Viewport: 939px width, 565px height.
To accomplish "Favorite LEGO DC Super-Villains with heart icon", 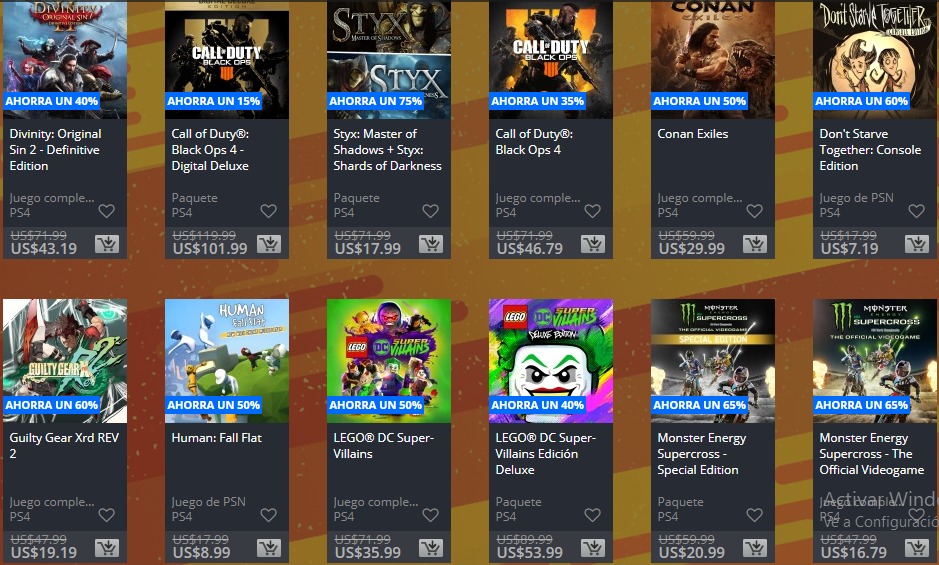I will click(431, 515).
